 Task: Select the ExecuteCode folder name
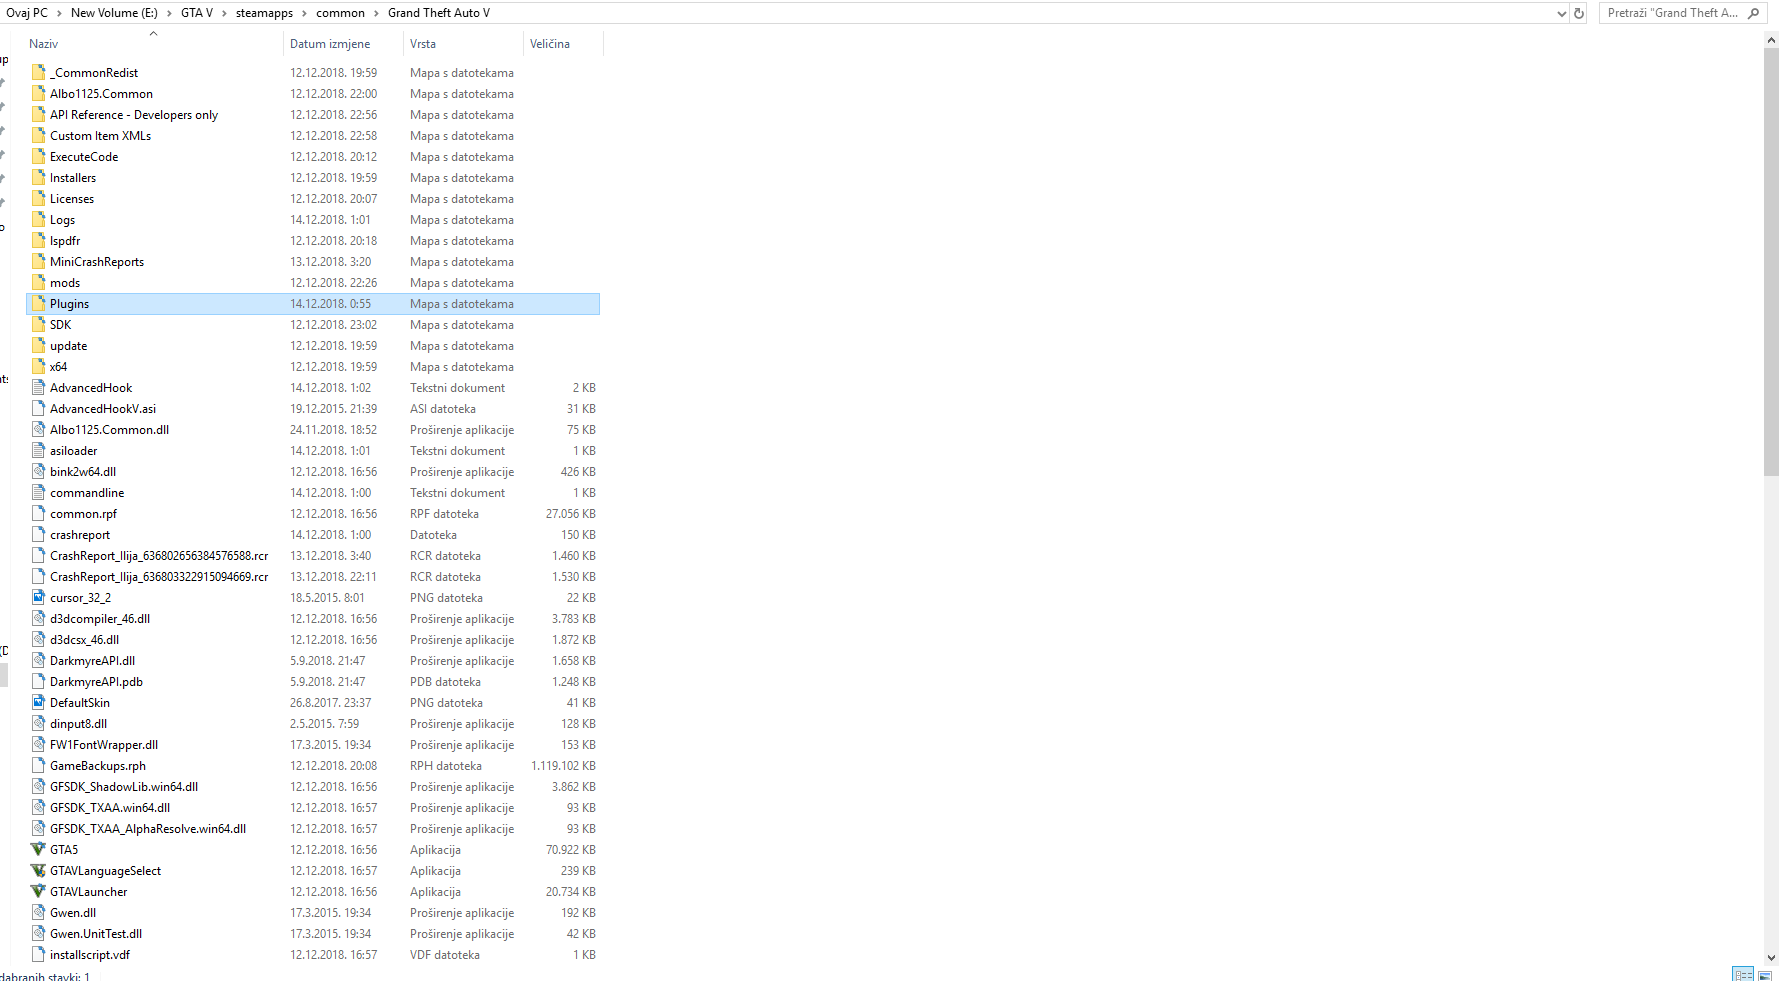tap(84, 157)
